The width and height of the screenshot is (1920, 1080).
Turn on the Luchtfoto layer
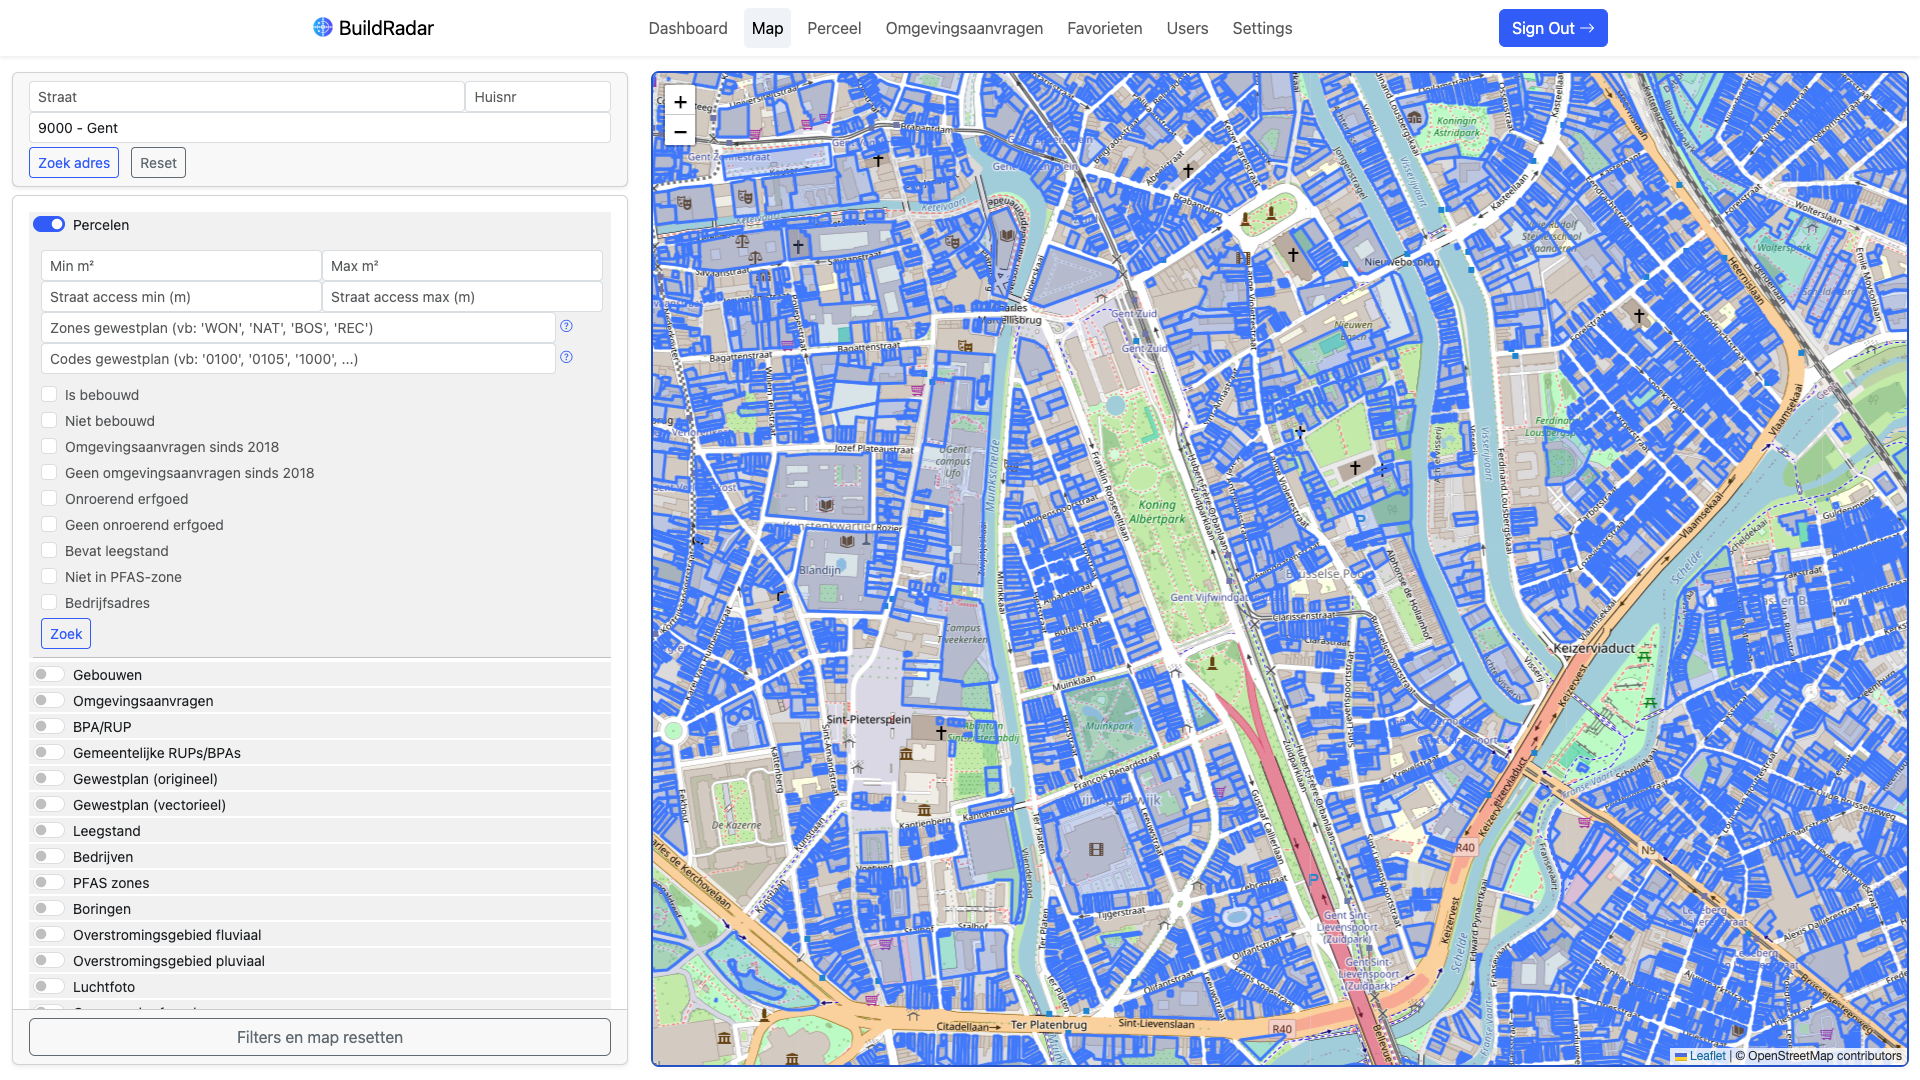[x=49, y=987]
